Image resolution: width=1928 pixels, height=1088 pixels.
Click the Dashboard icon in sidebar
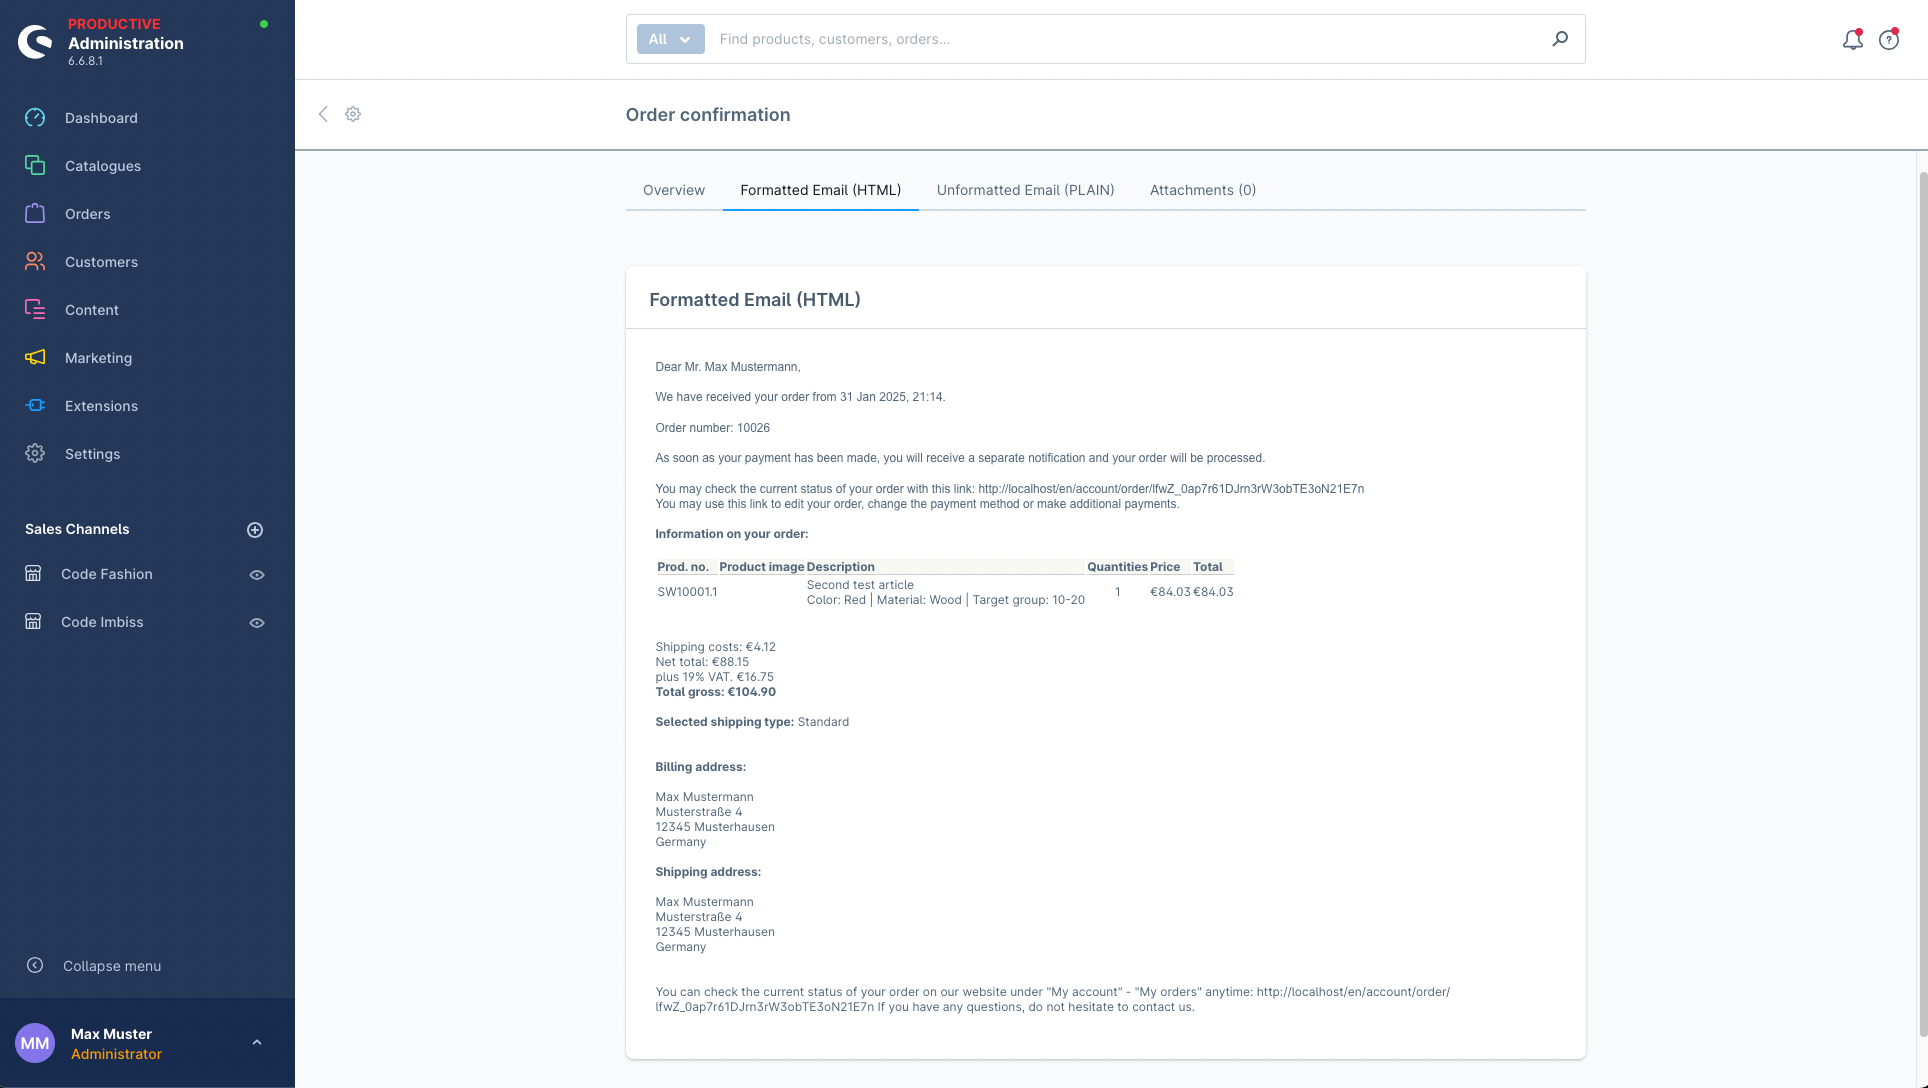[x=34, y=118]
